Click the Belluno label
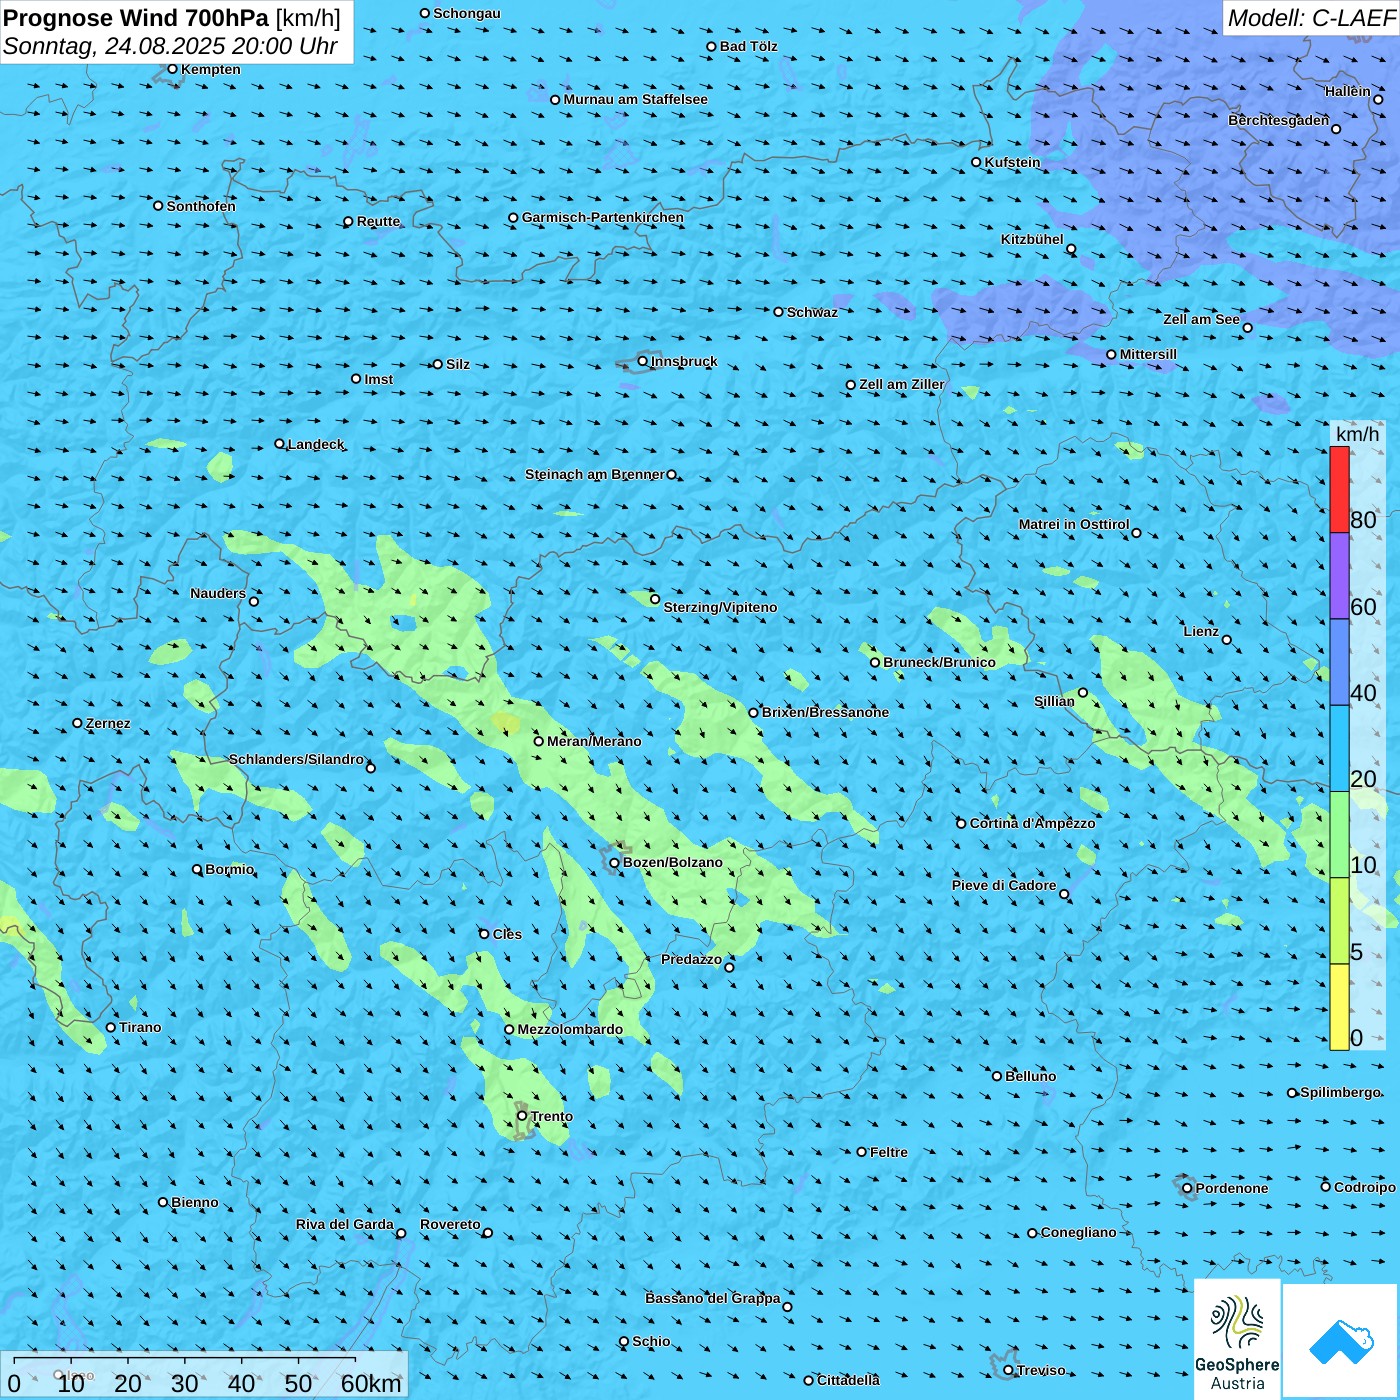The image size is (1400, 1400). click(1030, 1076)
